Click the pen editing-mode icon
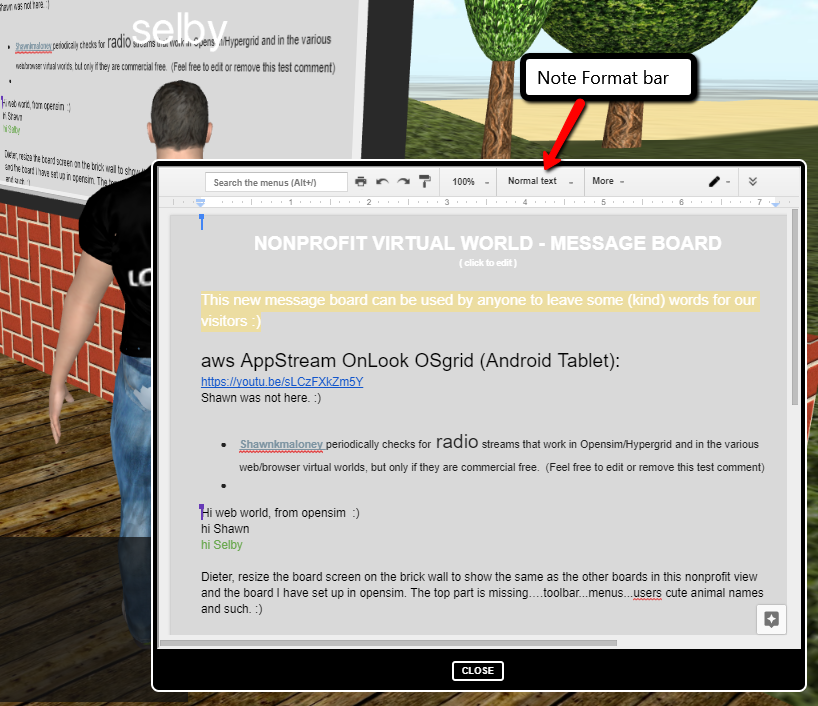Image resolution: width=818 pixels, height=706 pixels. pos(713,181)
